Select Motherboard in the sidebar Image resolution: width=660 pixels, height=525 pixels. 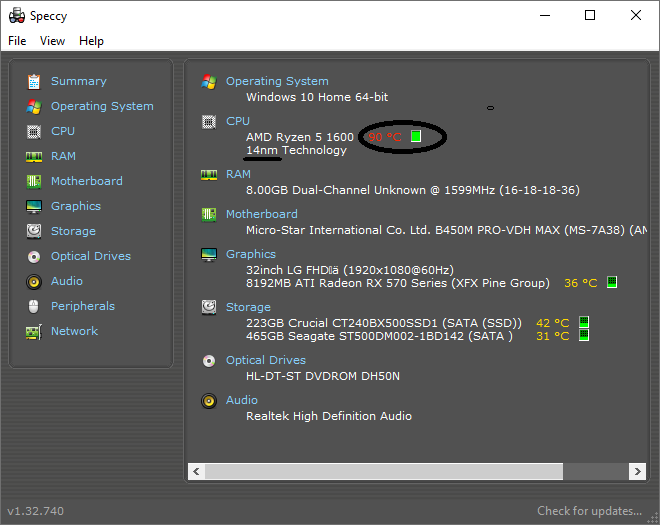(87, 181)
